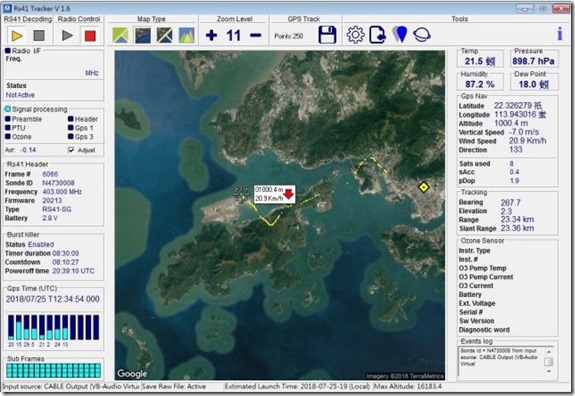
Task: Click the events log scroll down arrow
Action: (x=549, y=371)
